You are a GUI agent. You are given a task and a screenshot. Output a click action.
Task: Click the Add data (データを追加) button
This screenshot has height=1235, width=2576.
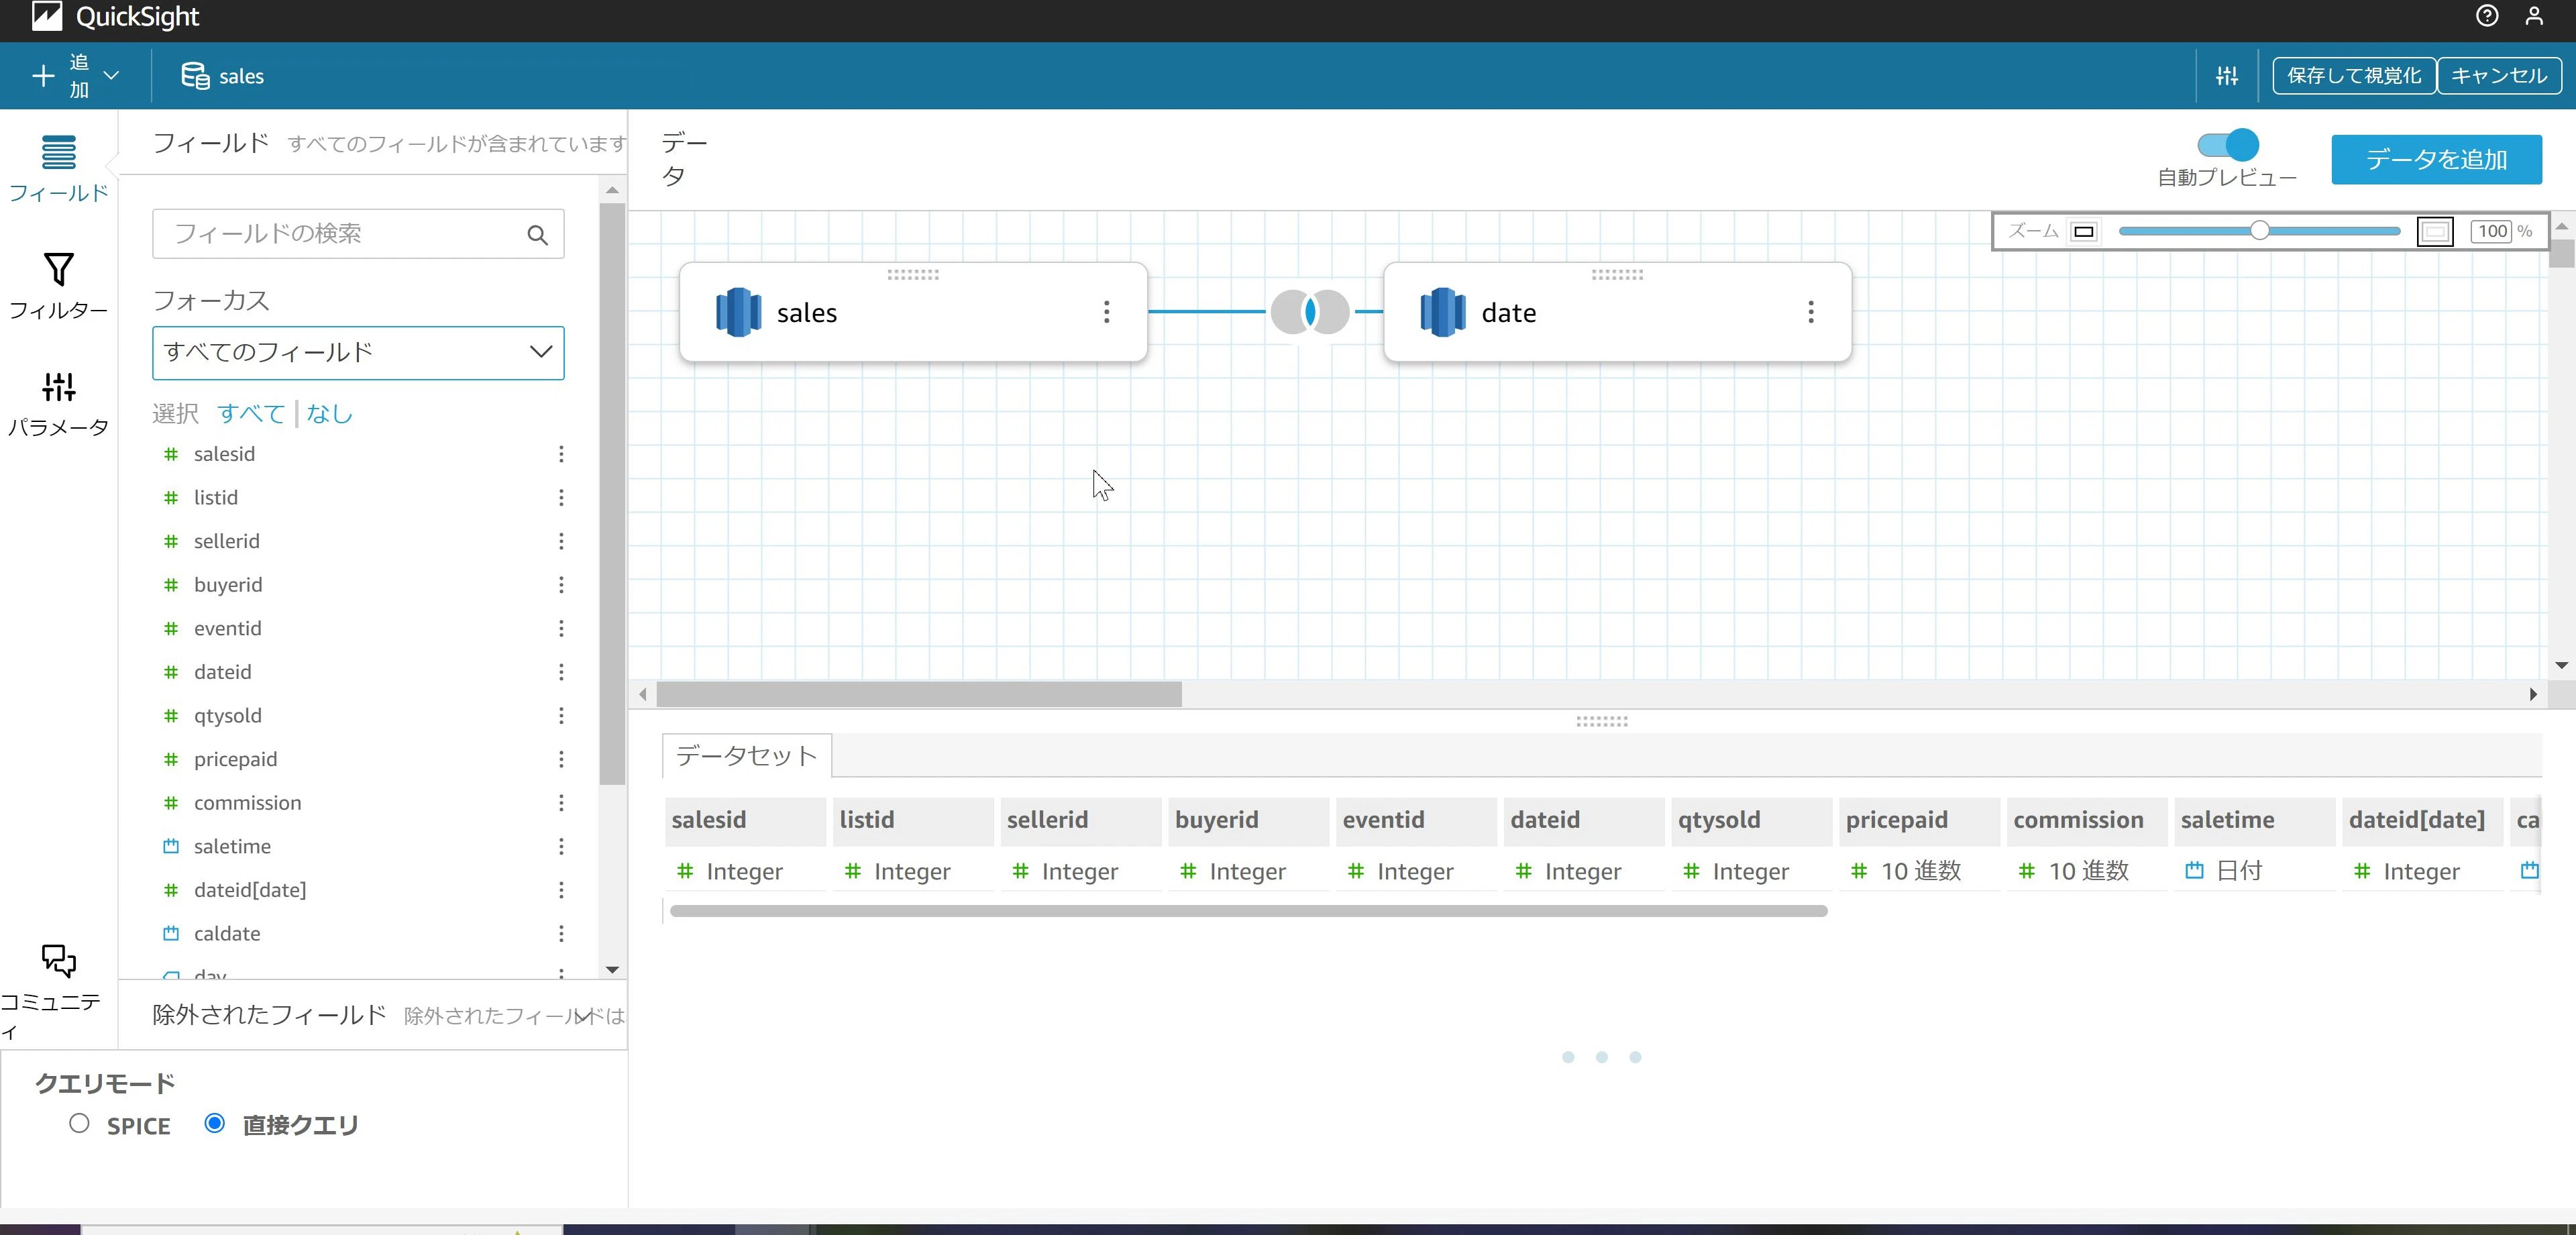click(2436, 160)
